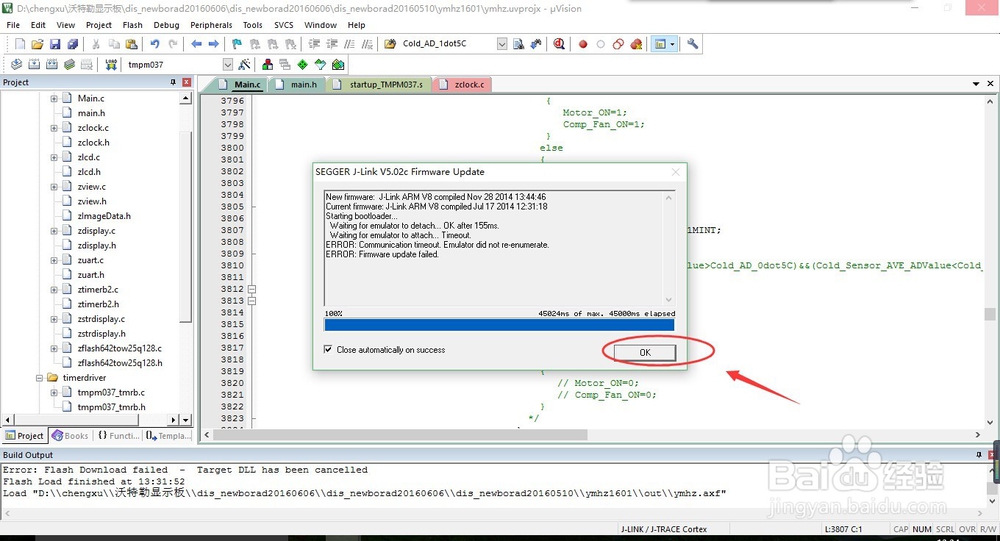Open the Functi... tab in the project pane

pos(119,436)
